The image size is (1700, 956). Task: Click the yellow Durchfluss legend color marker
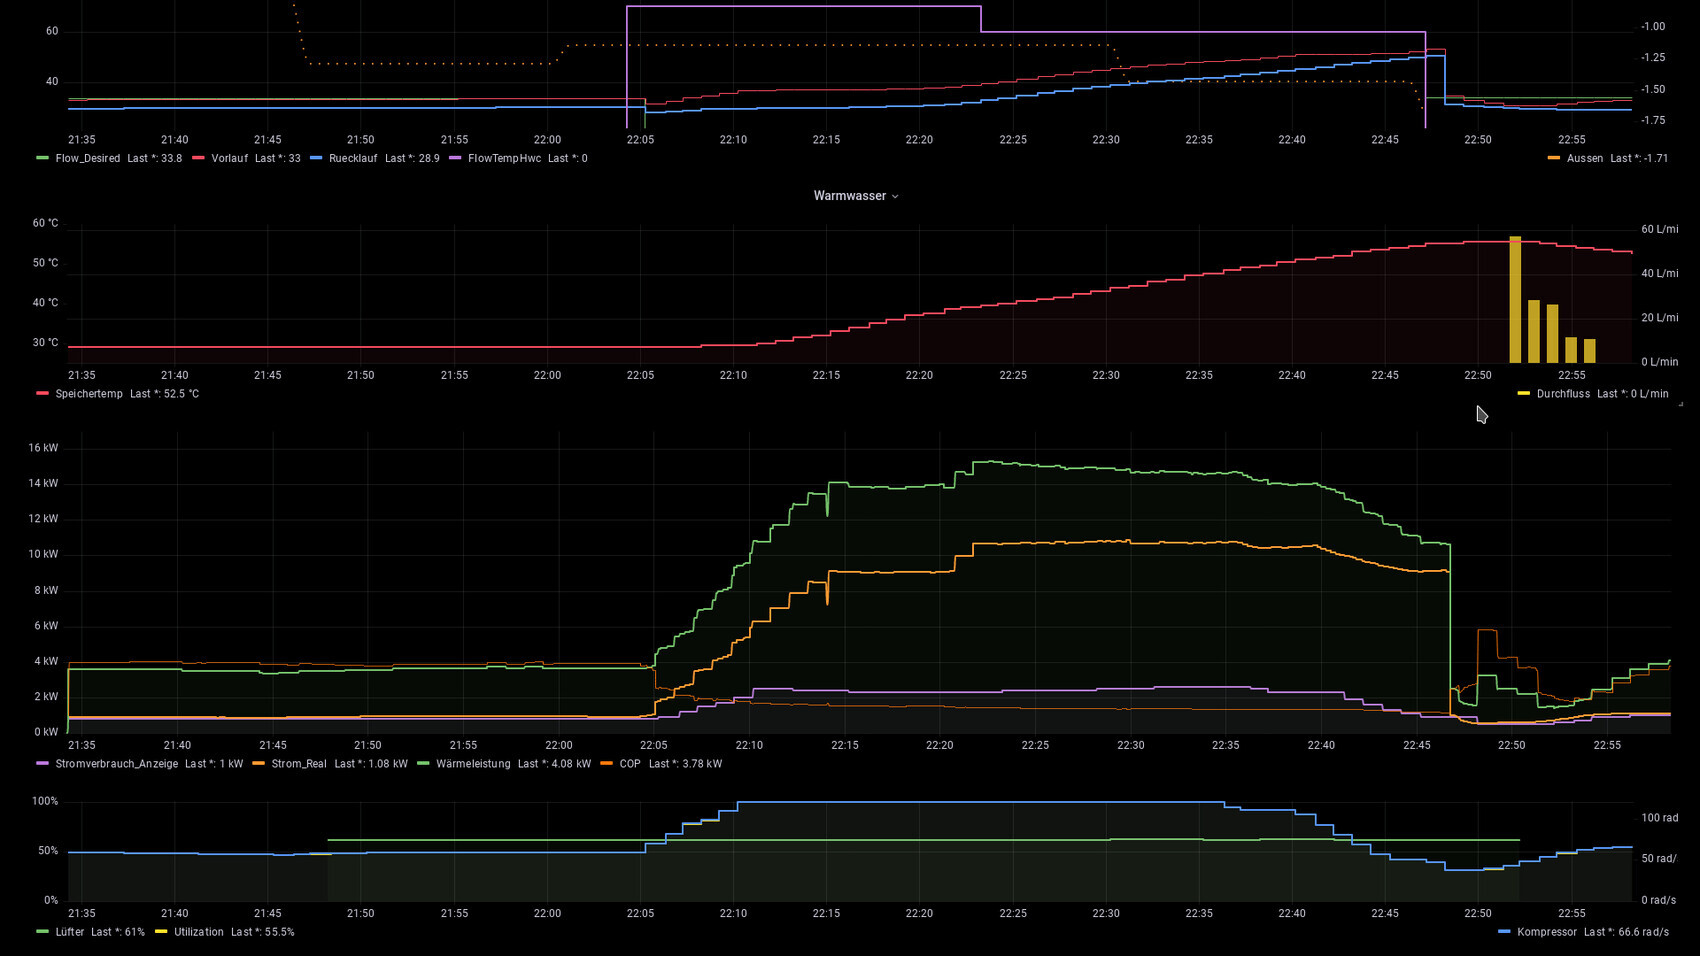[x=1523, y=394]
